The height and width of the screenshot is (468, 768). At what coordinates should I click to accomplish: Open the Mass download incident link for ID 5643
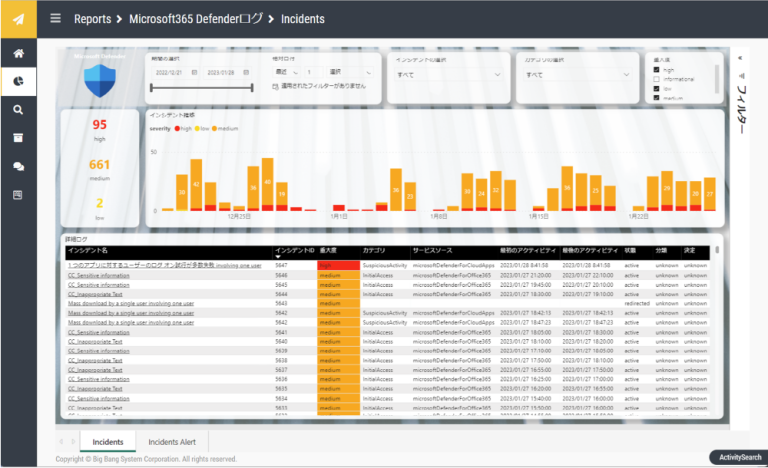pos(116,303)
